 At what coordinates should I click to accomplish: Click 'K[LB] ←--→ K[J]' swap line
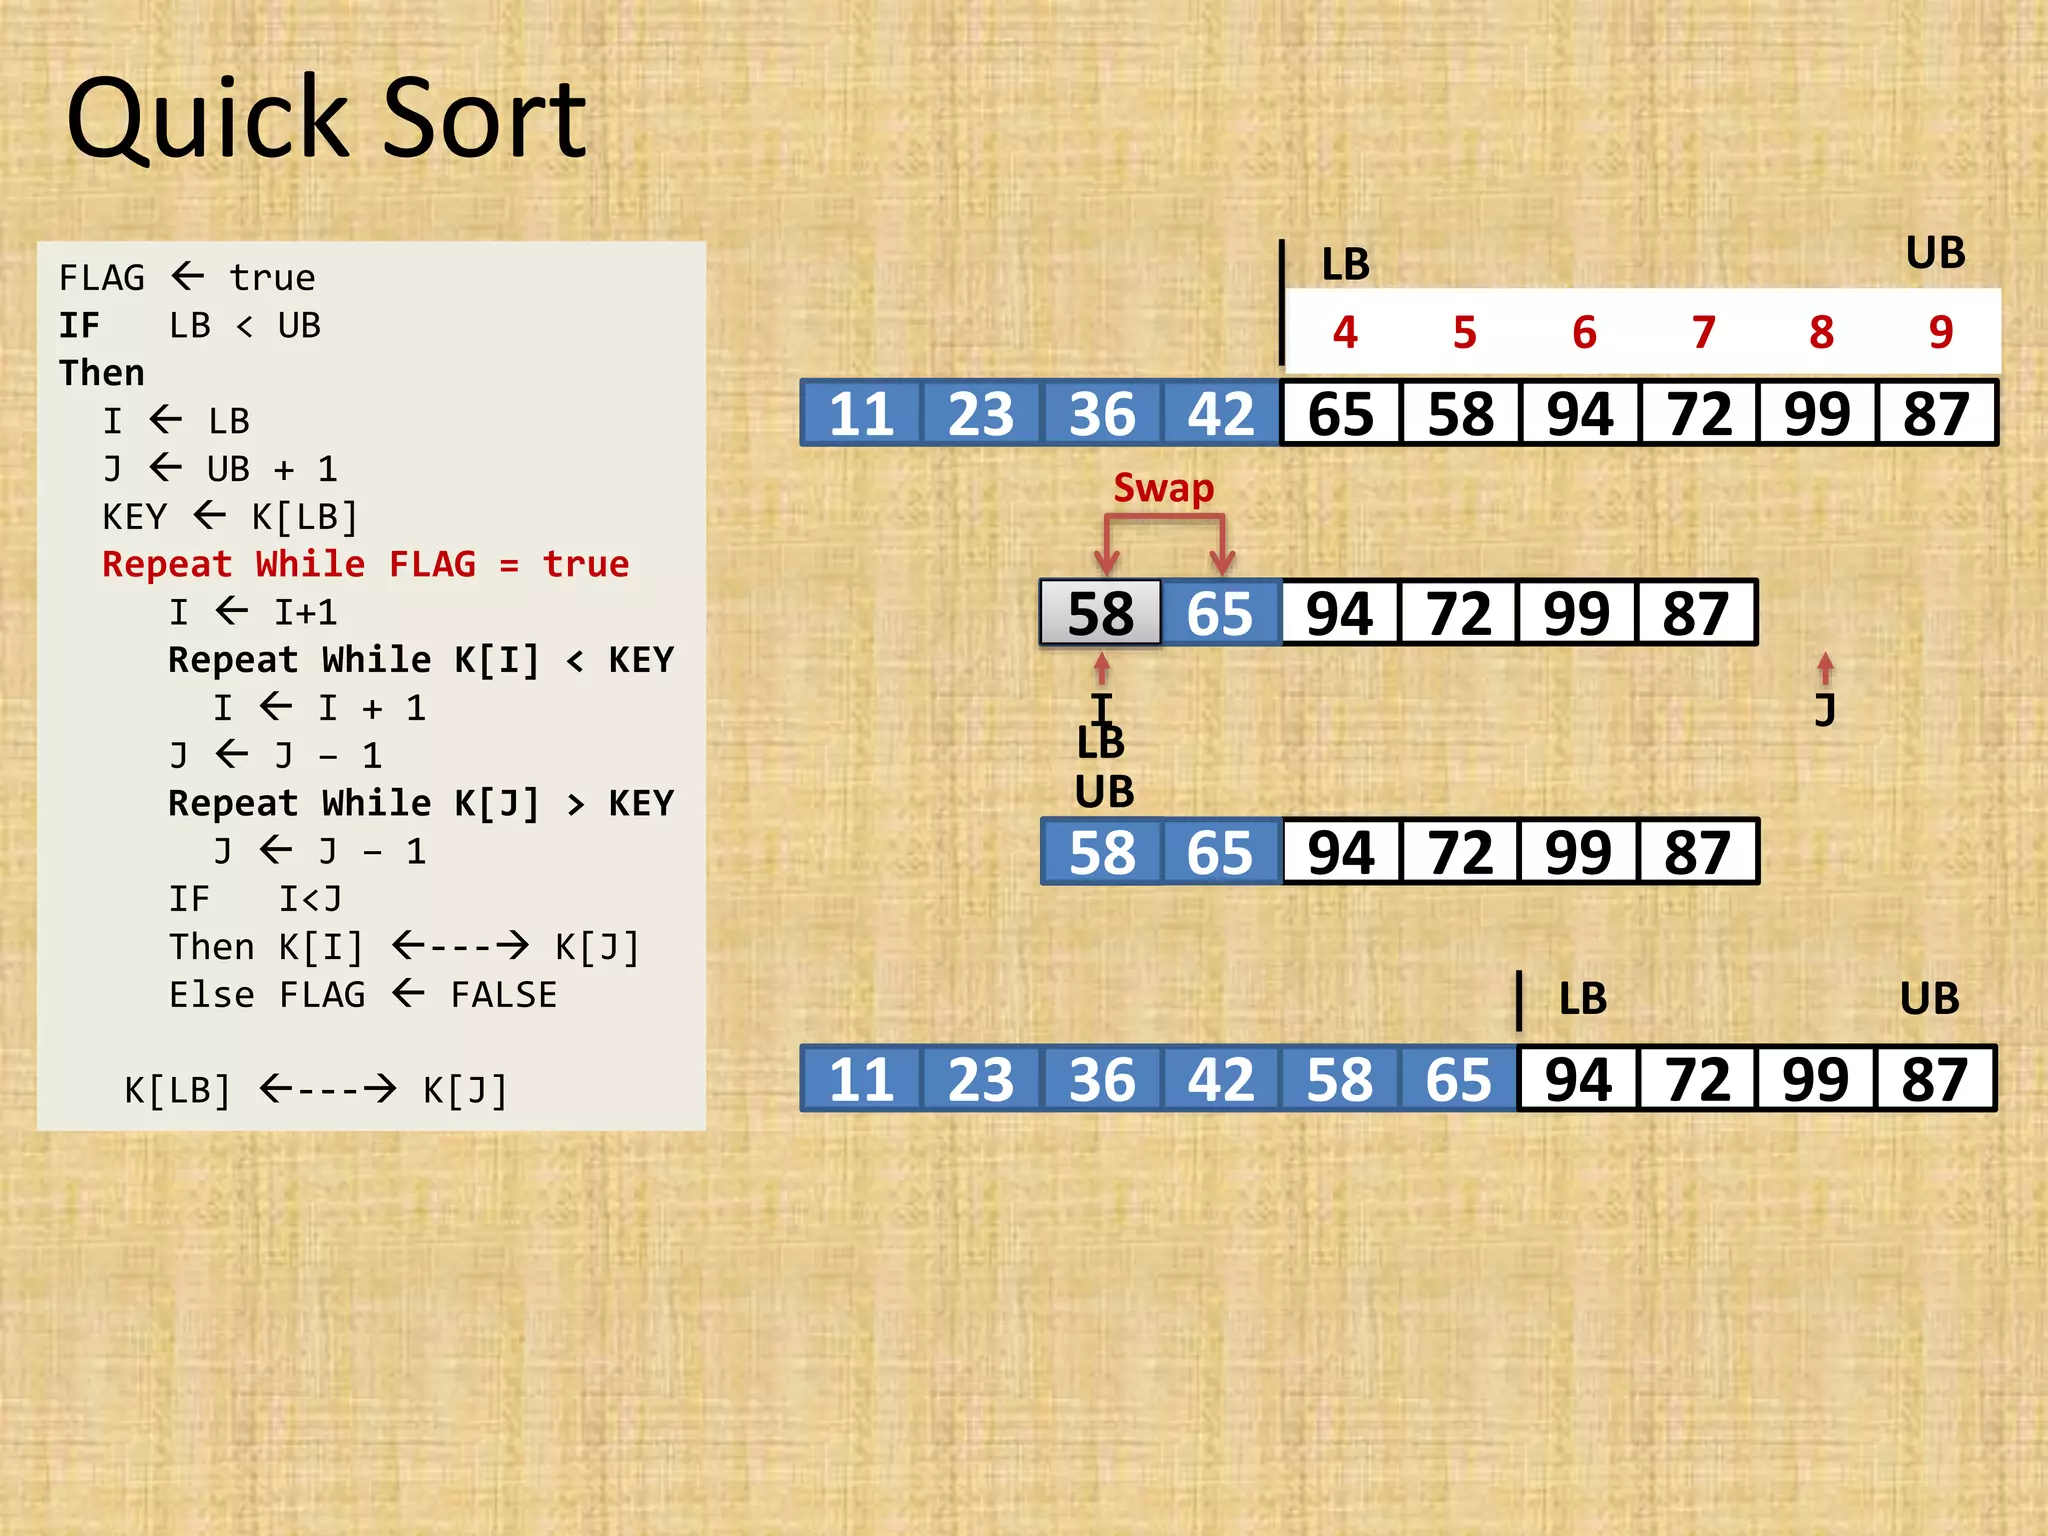click(x=316, y=1090)
